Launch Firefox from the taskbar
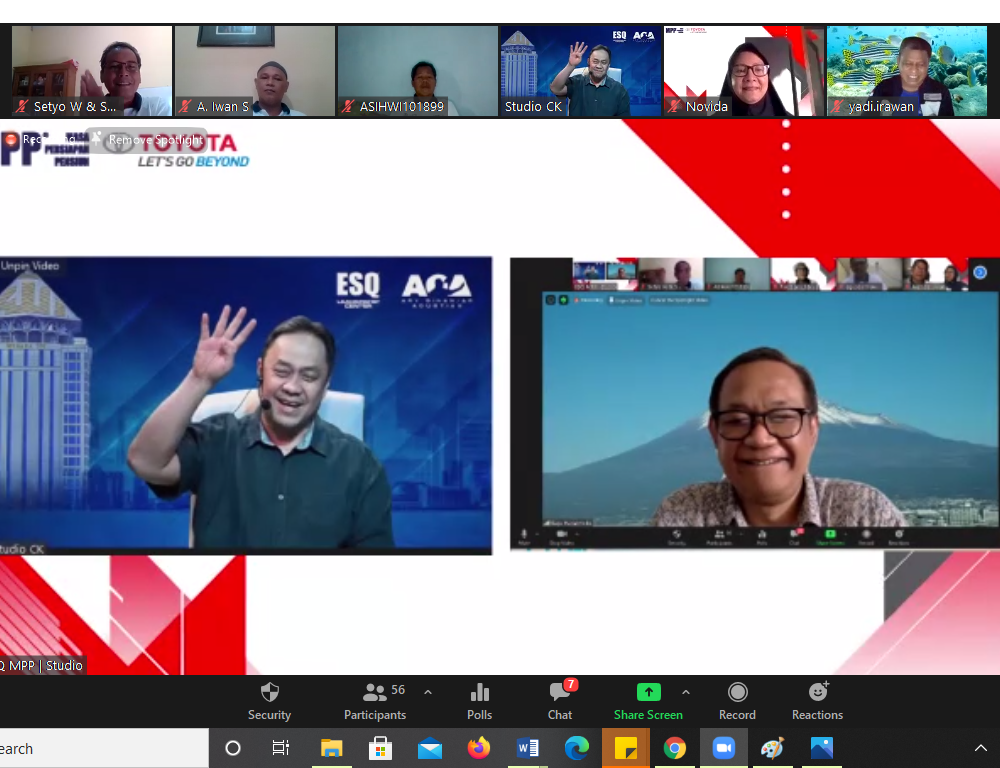1000x768 pixels. (479, 748)
